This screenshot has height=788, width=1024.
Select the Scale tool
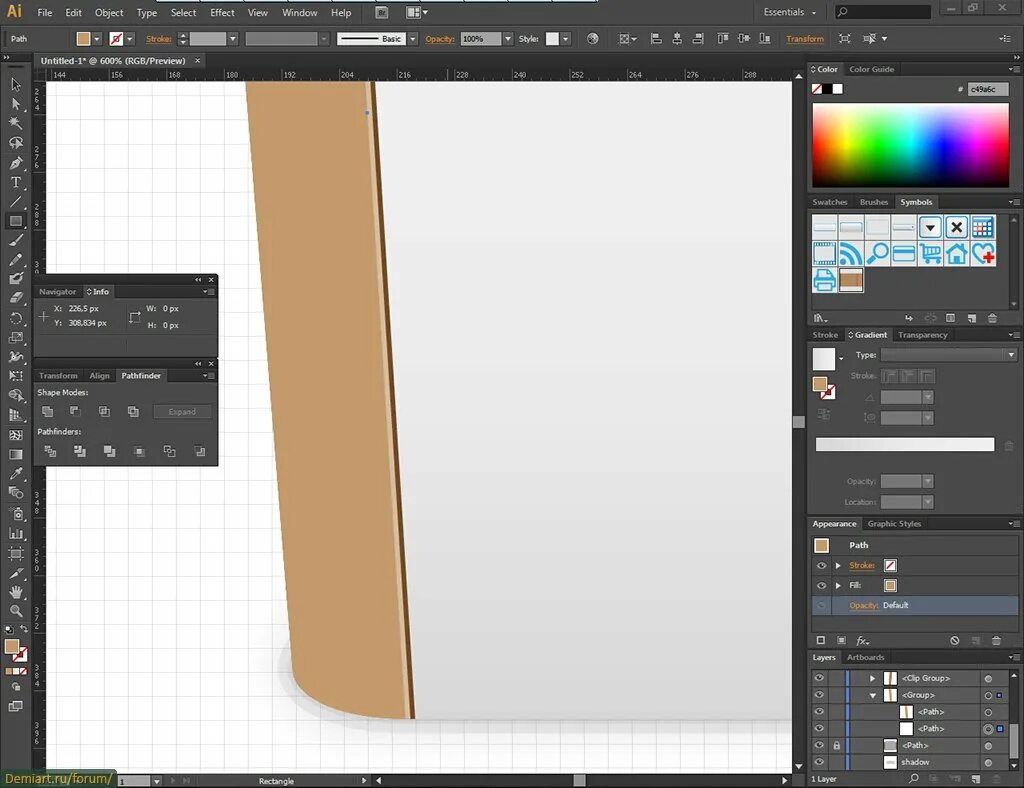16,338
